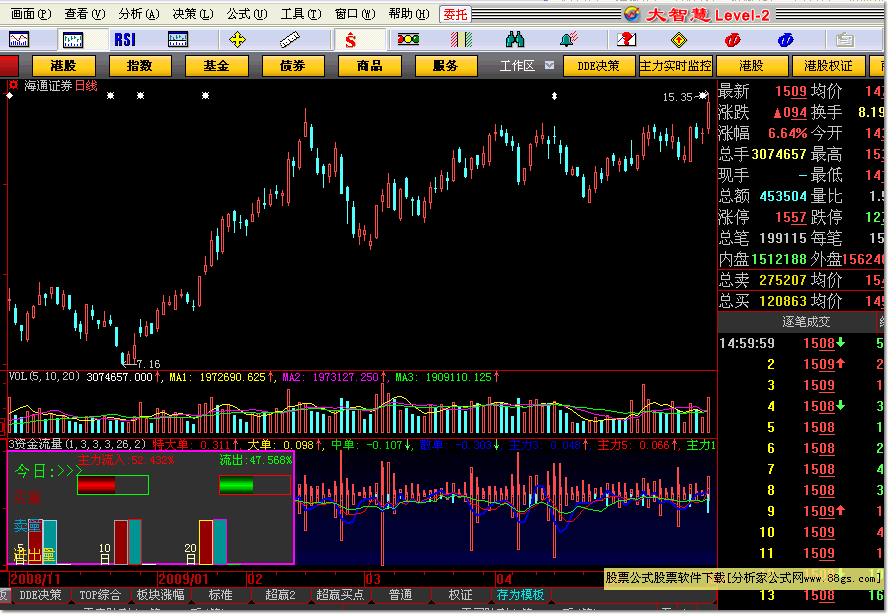The width and height of the screenshot is (891, 616).
Task: Open the traffic light signal icon
Action: 408,40
